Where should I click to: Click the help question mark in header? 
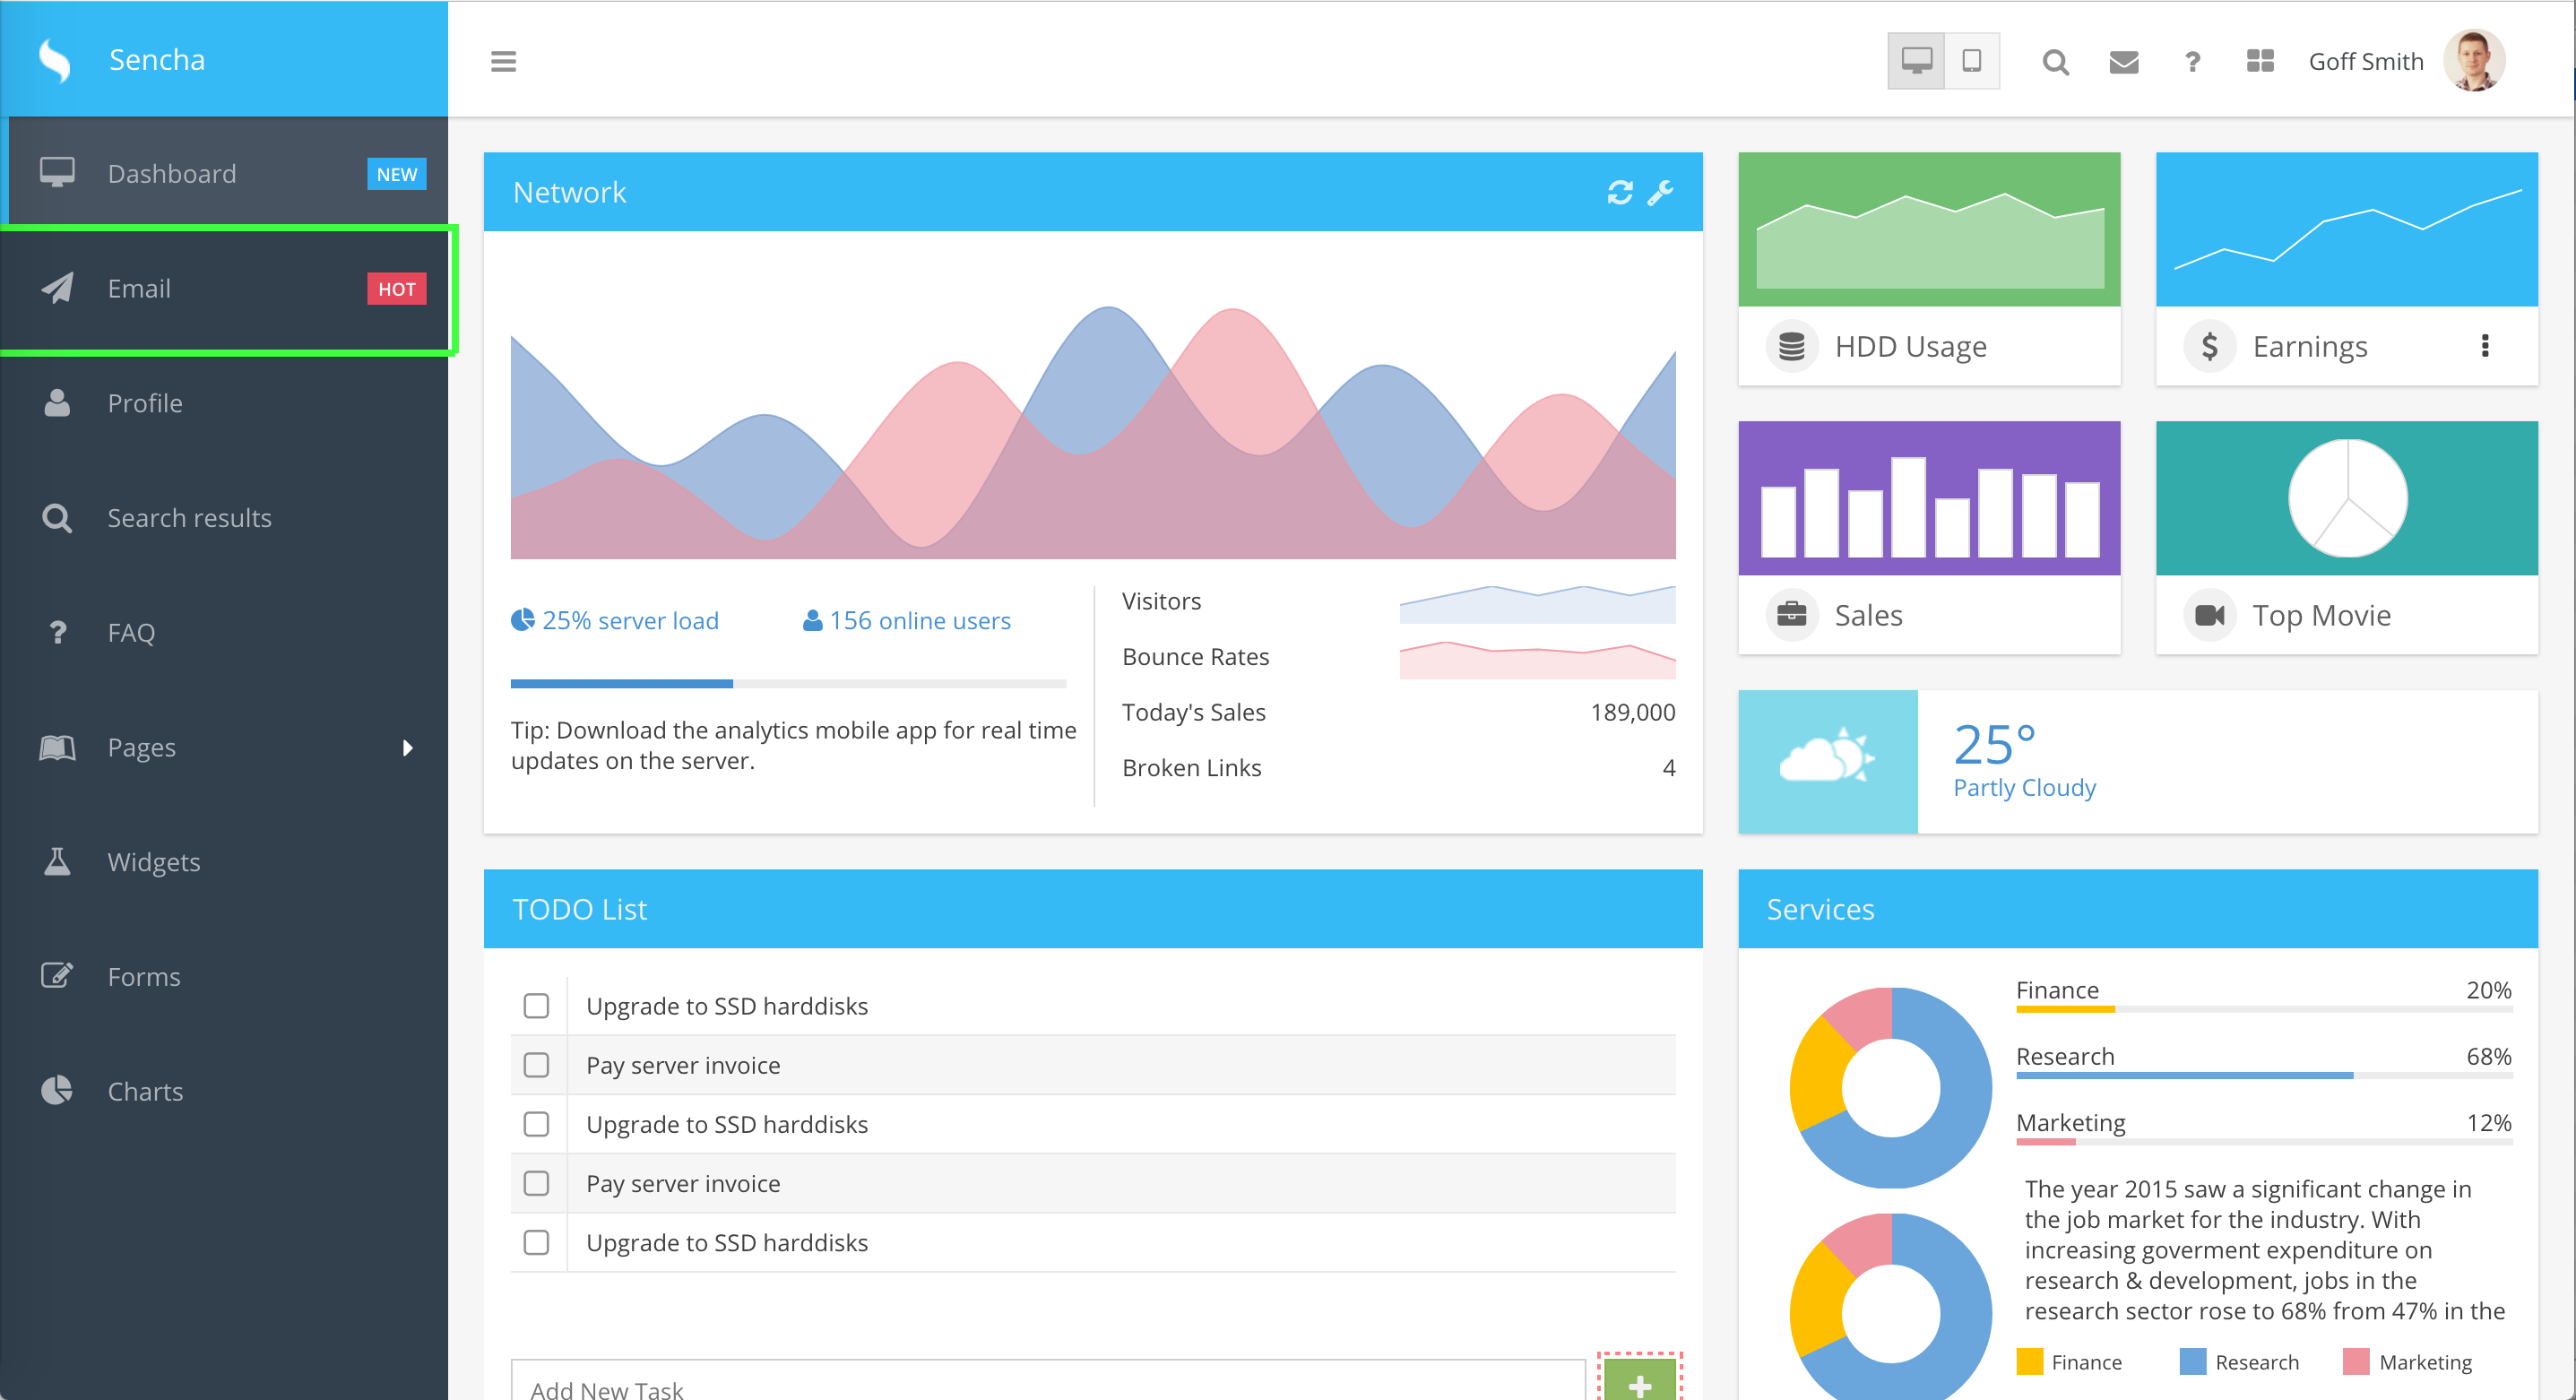pyautogui.click(x=2192, y=62)
